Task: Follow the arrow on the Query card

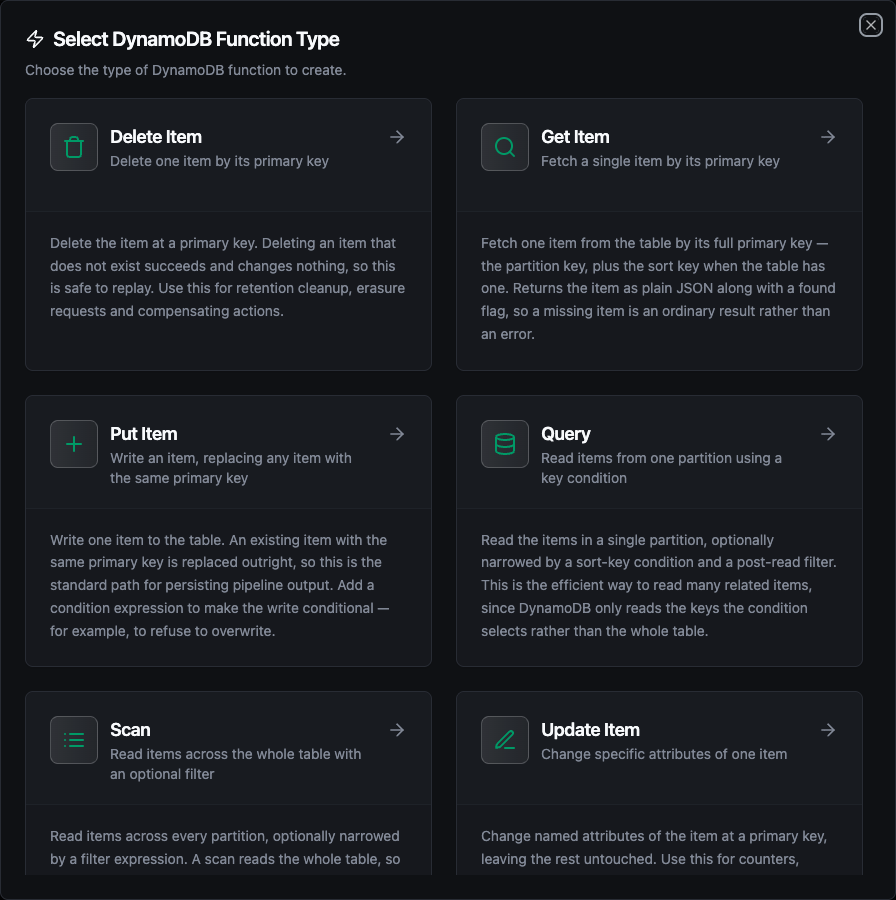Action: (828, 434)
